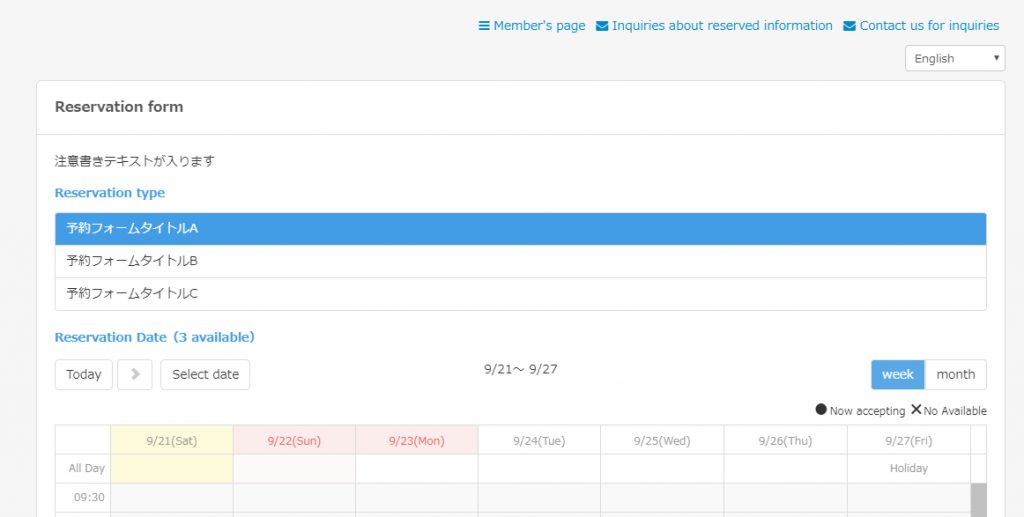Viewport: 1024px width, 517px height.
Task: Open the English language dropdown
Action: 954,58
